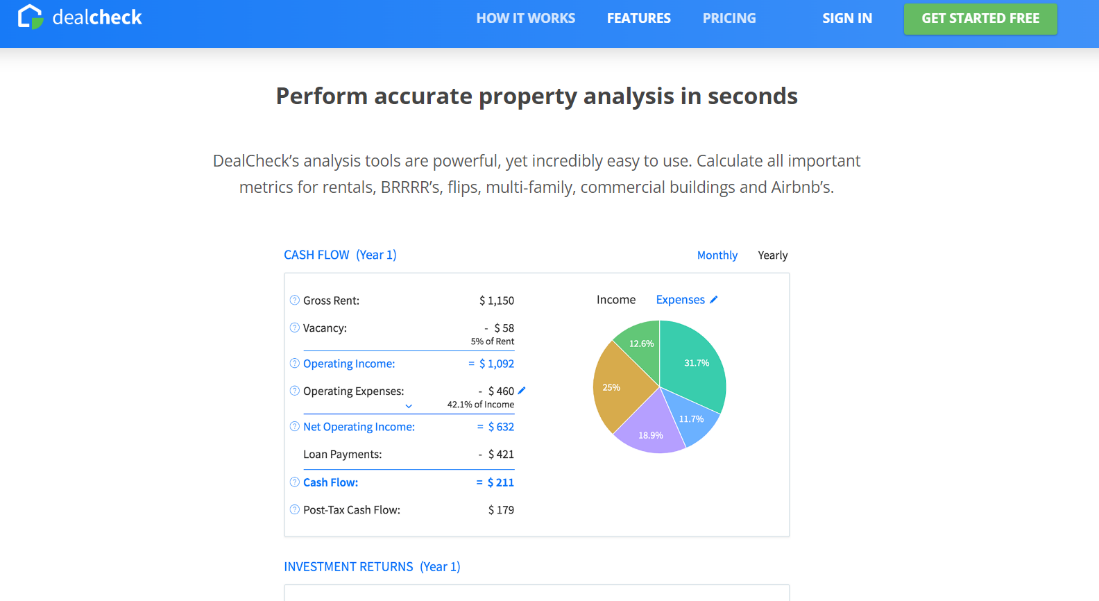The image size is (1099, 601).
Task: Click the Gross Rent value $ 1,150
Action: pyautogui.click(x=496, y=300)
